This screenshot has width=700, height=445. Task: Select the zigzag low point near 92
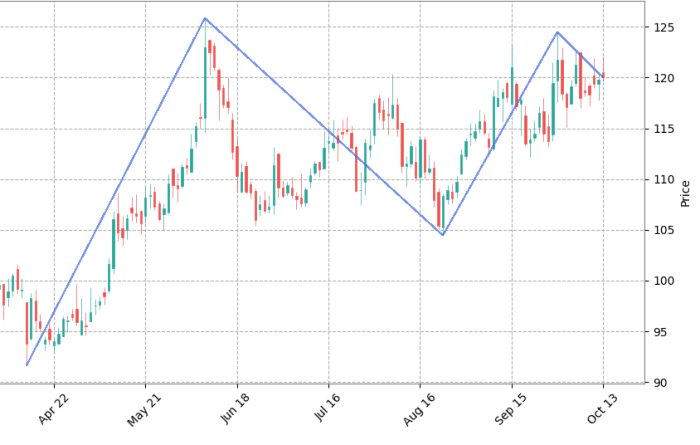pos(26,366)
